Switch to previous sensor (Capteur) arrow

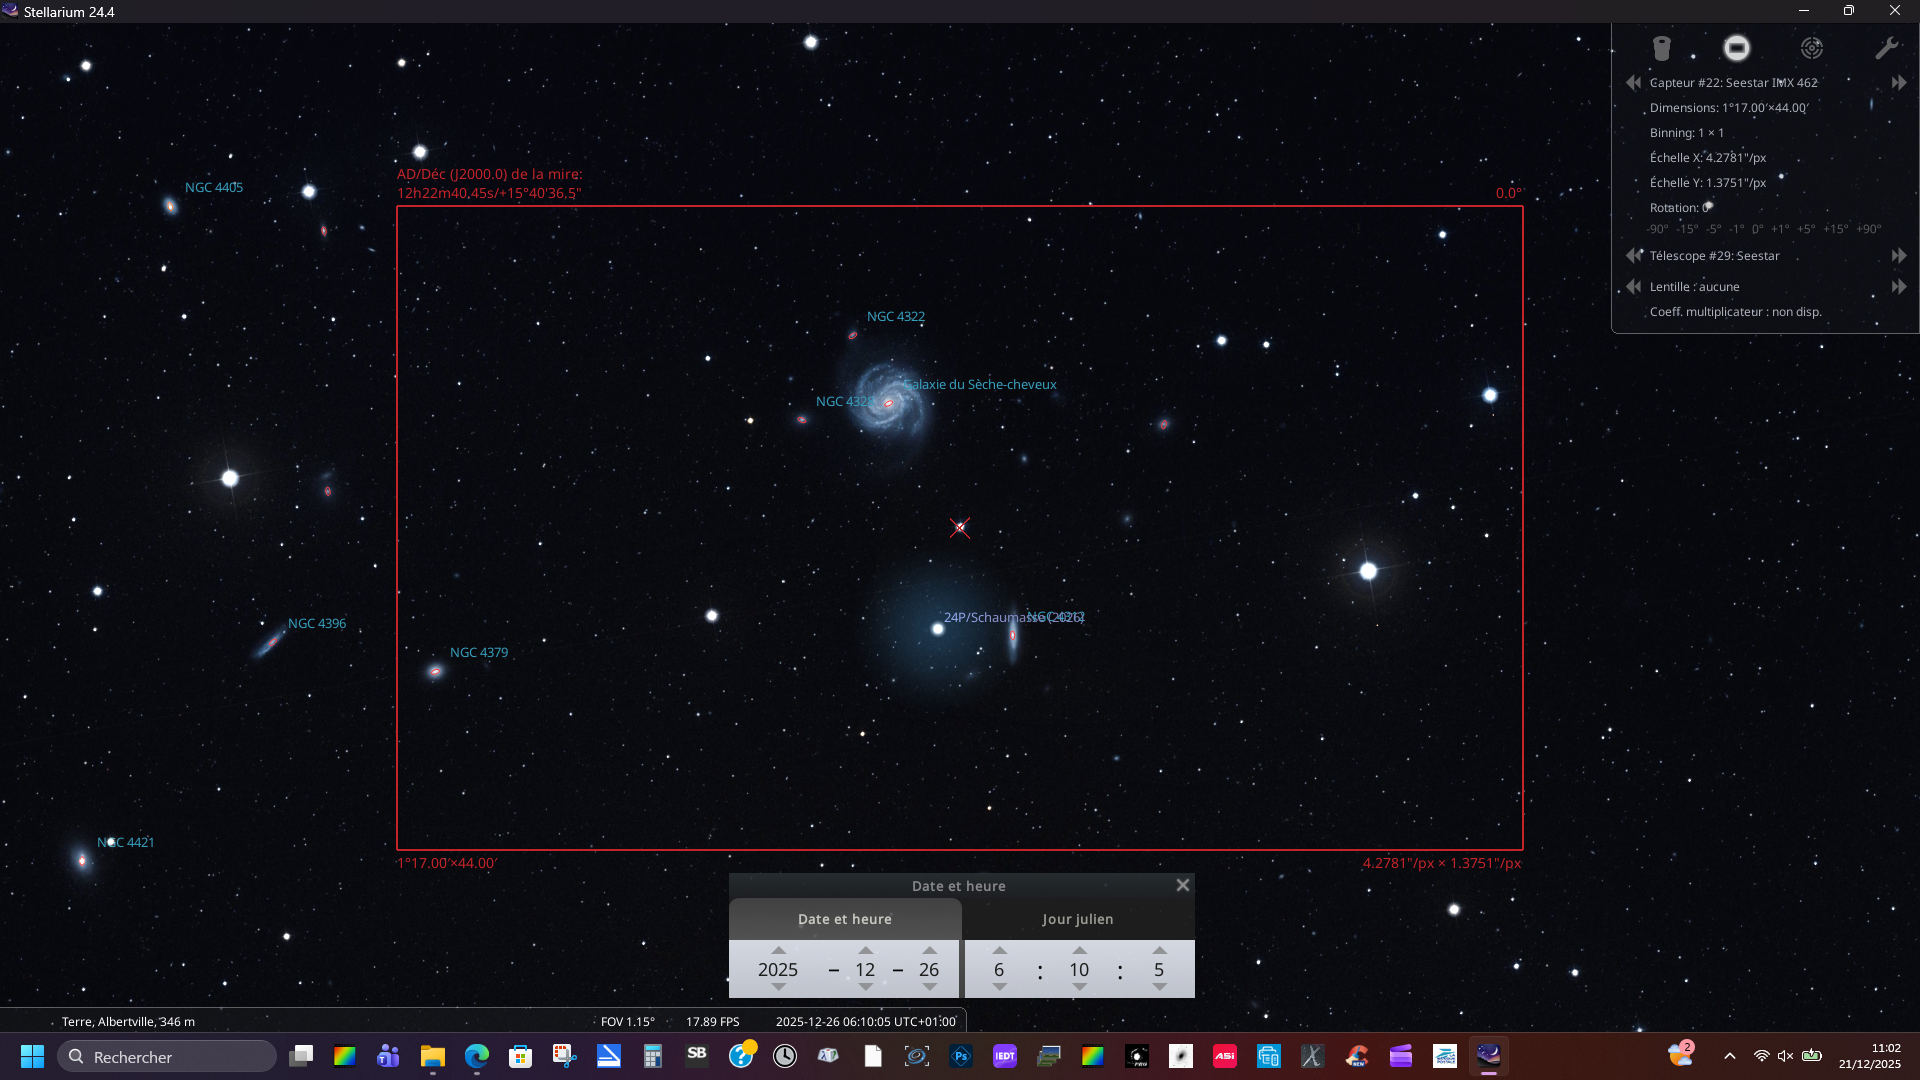tap(1633, 83)
